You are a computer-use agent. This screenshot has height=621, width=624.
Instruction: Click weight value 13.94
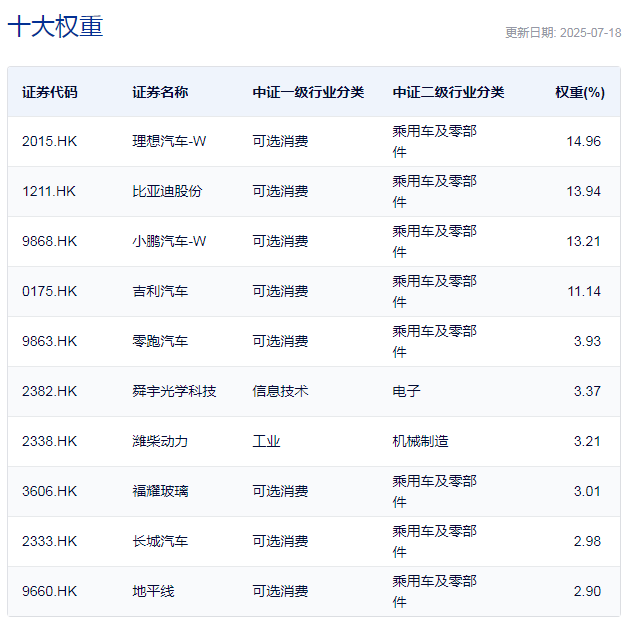(x=583, y=191)
